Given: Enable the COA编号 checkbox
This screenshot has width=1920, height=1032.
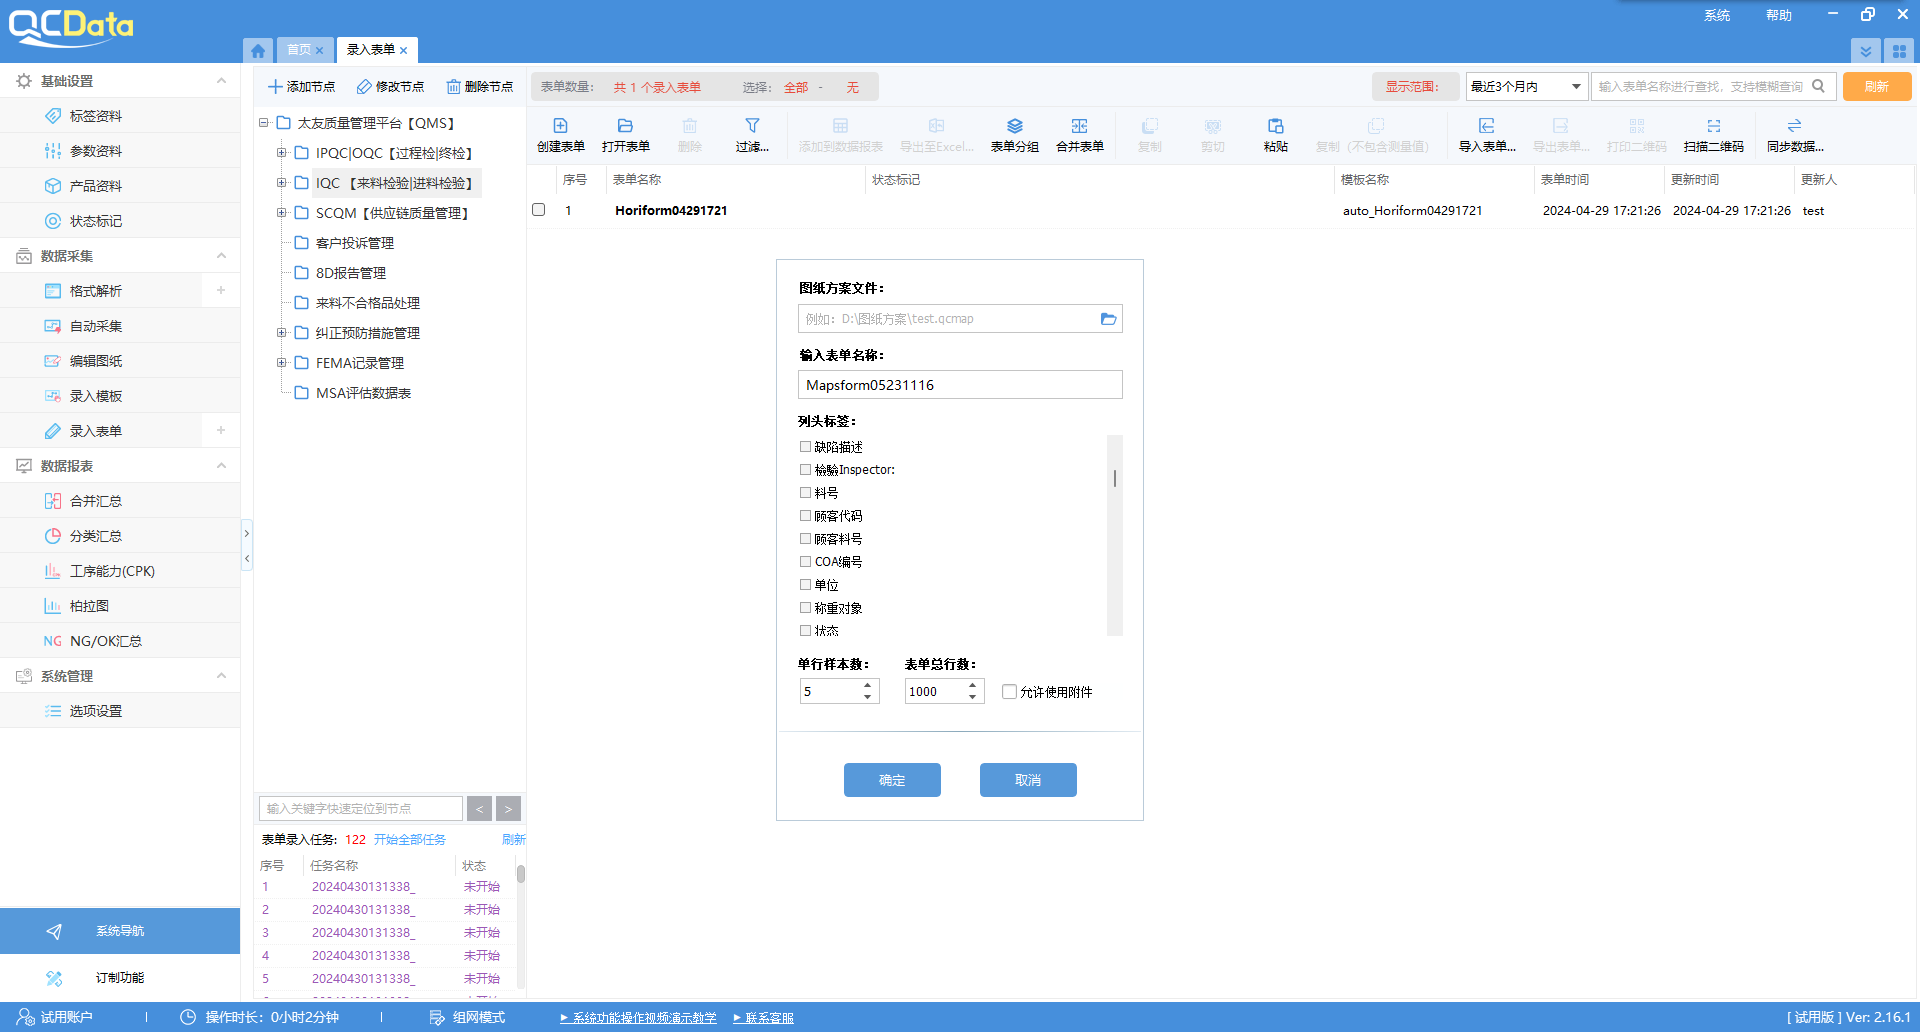Looking at the screenshot, I should pos(806,561).
